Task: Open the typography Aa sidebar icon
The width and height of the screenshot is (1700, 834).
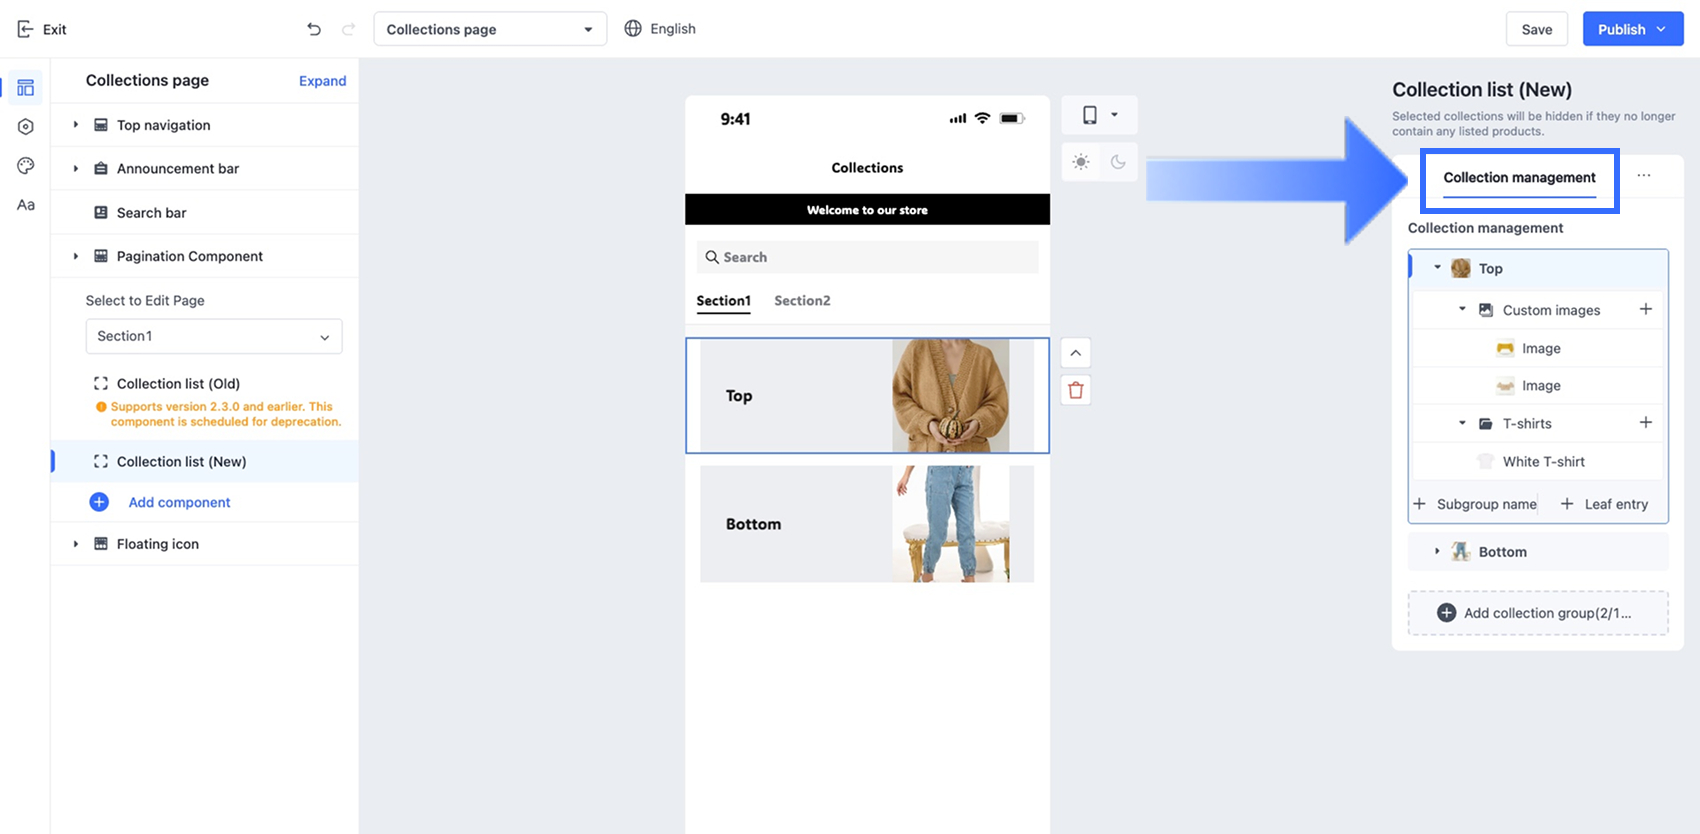Action: (x=26, y=205)
